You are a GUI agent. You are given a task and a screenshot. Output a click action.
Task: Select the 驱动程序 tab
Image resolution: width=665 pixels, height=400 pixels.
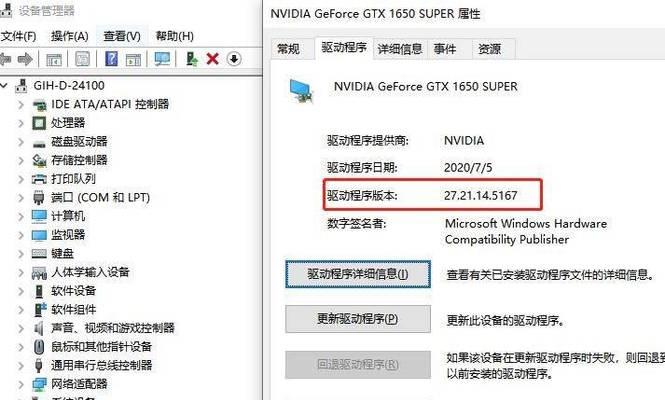(x=344, y=48)
